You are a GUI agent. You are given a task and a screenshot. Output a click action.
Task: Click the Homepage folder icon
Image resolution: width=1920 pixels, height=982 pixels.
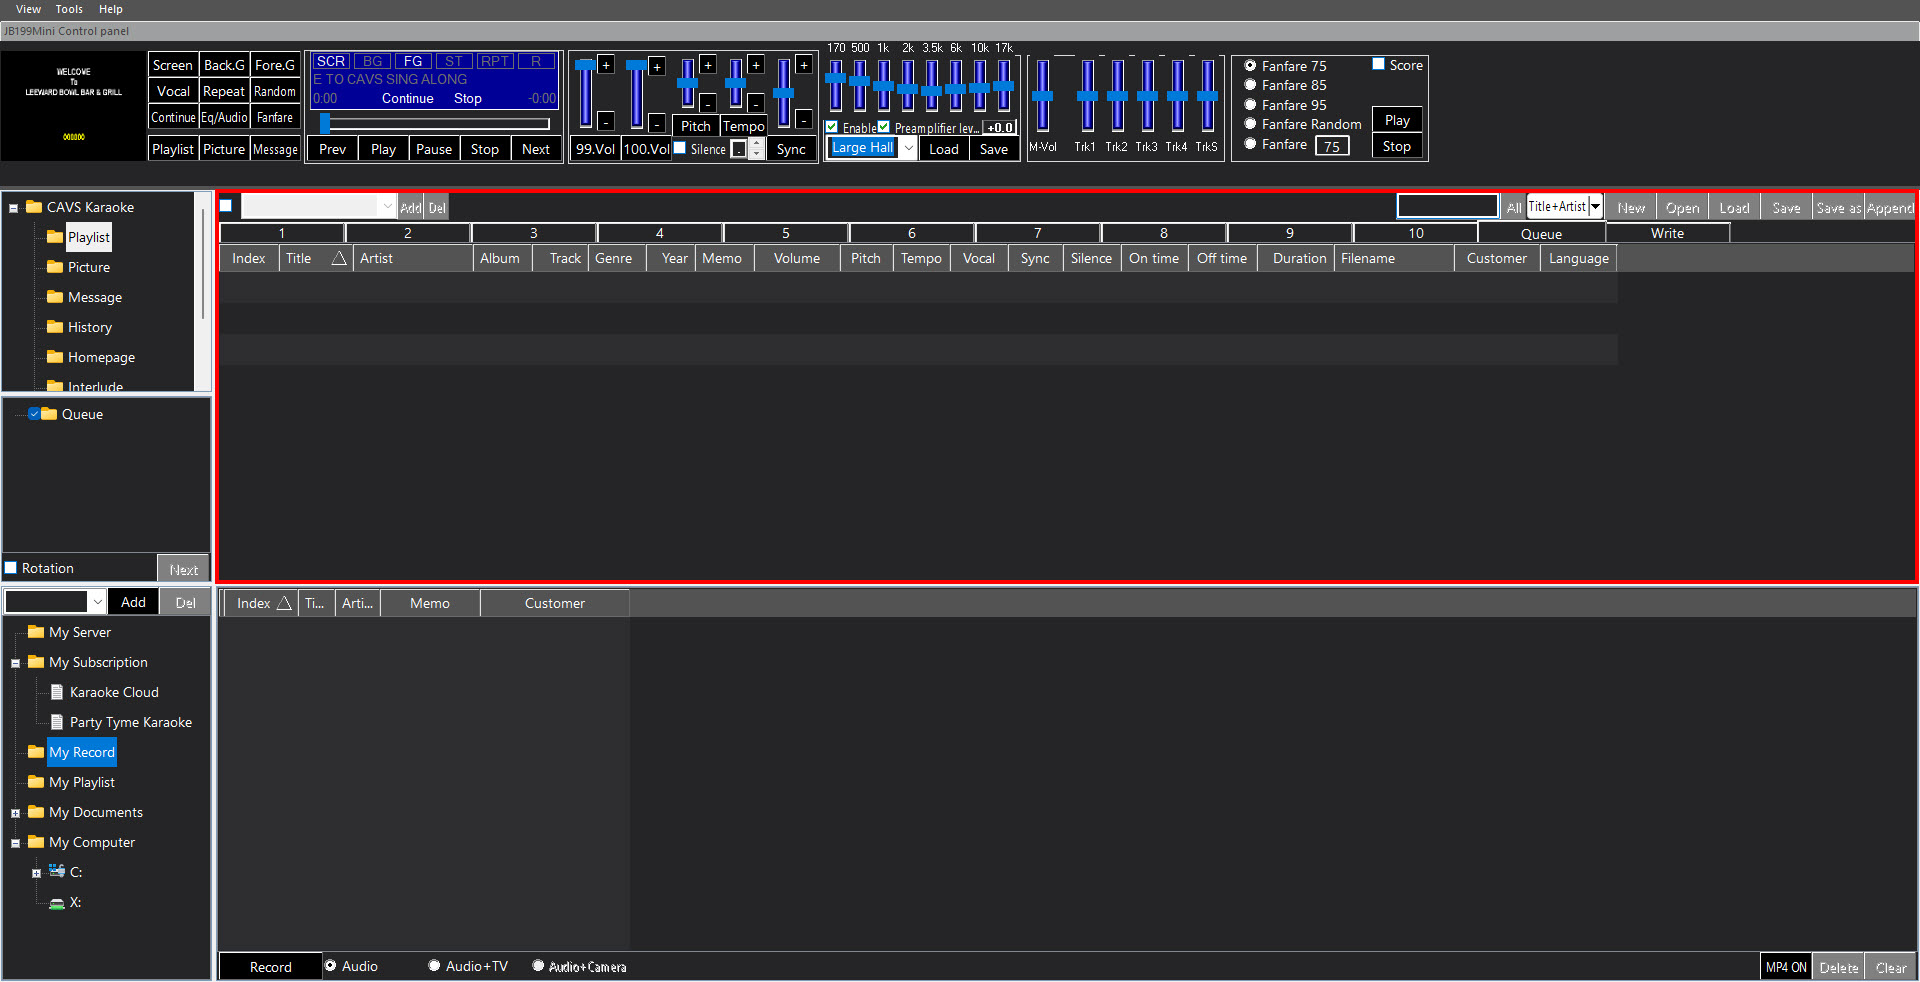click(55, 357)
